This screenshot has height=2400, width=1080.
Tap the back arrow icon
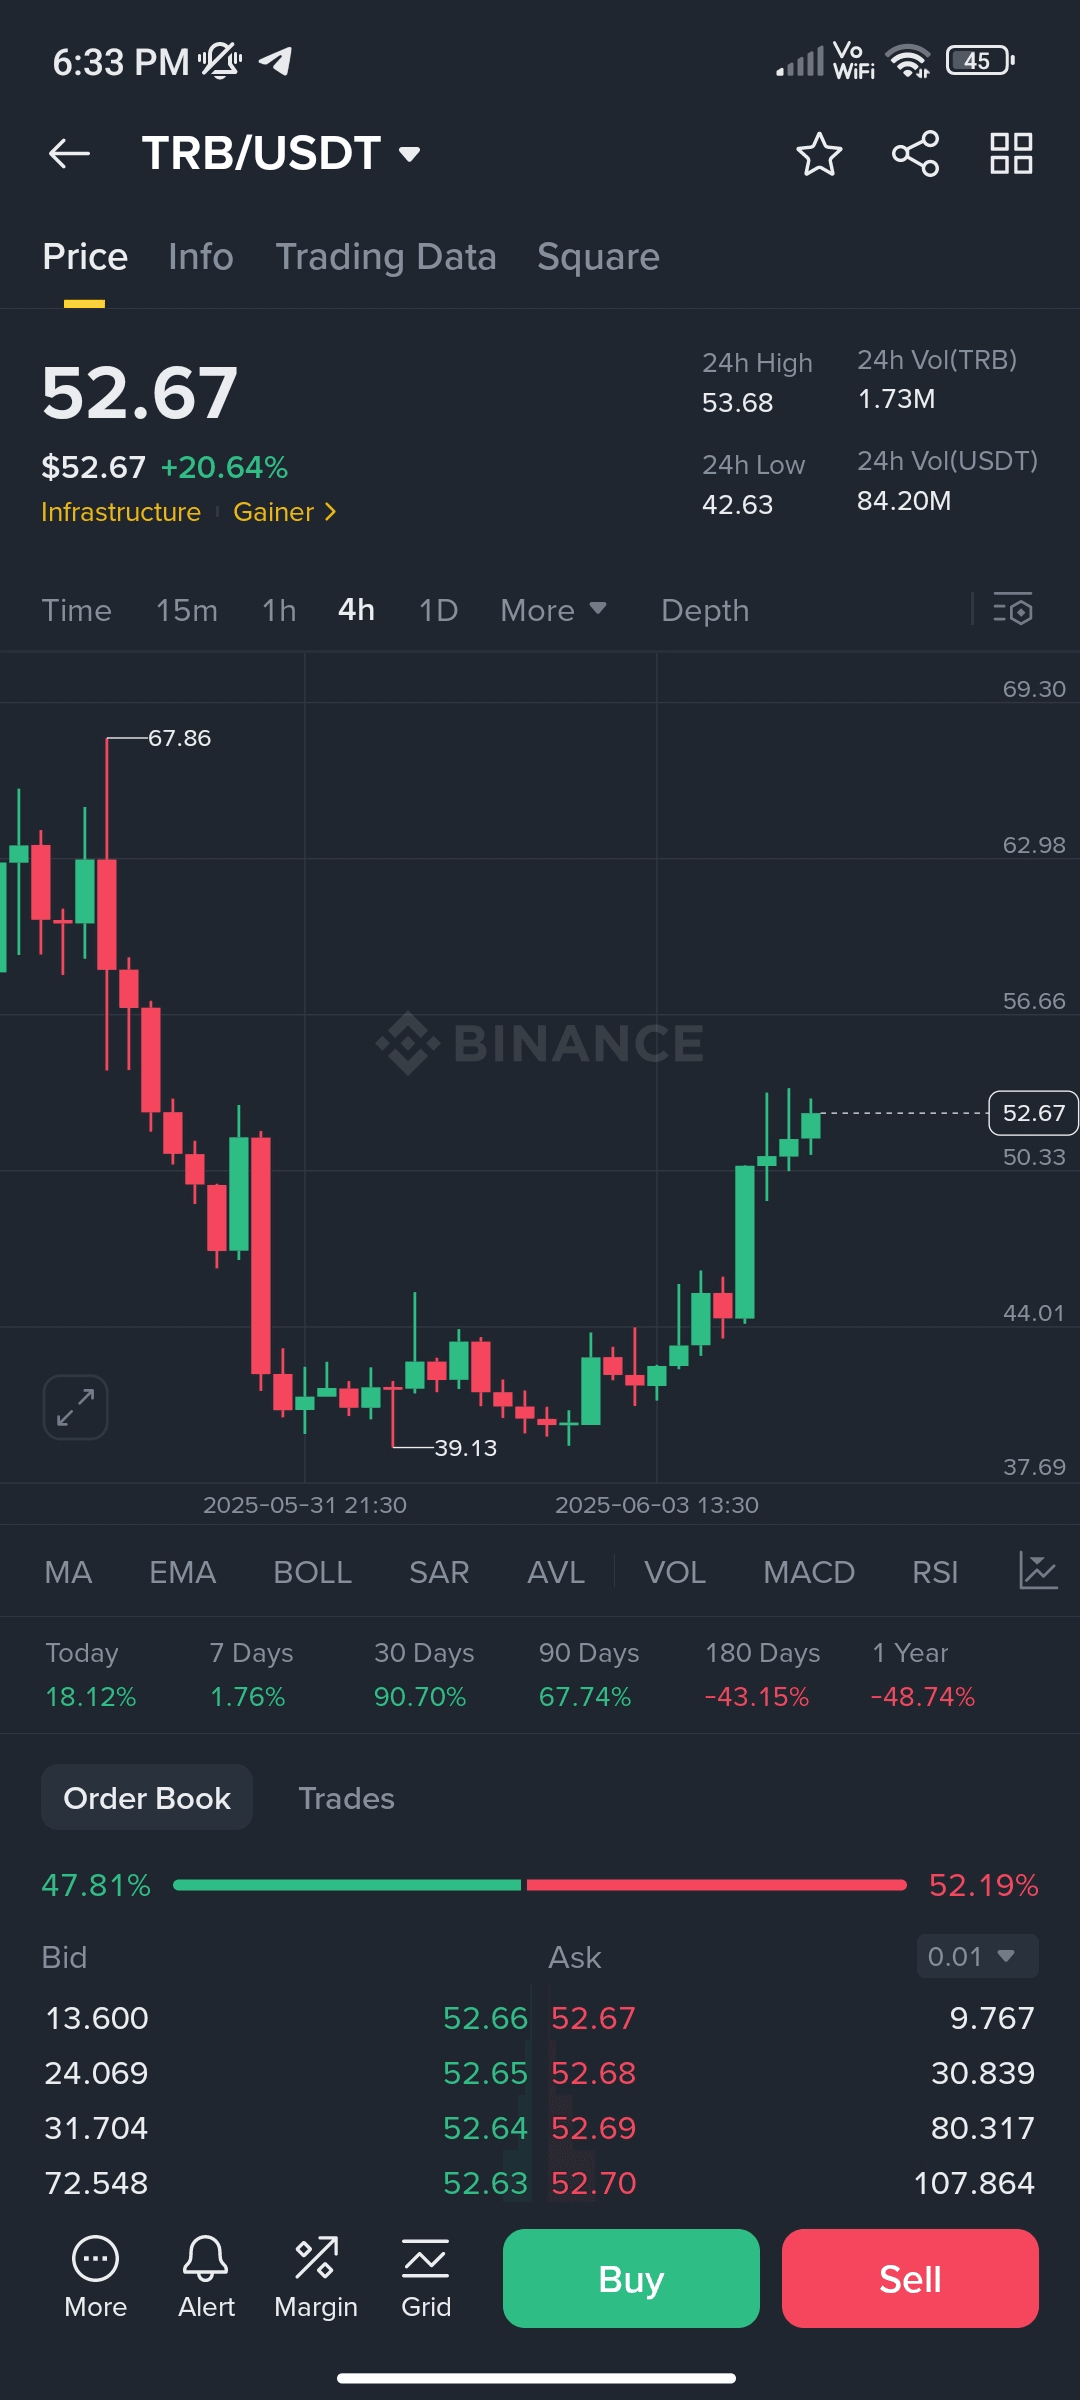[x=69, y=154]
